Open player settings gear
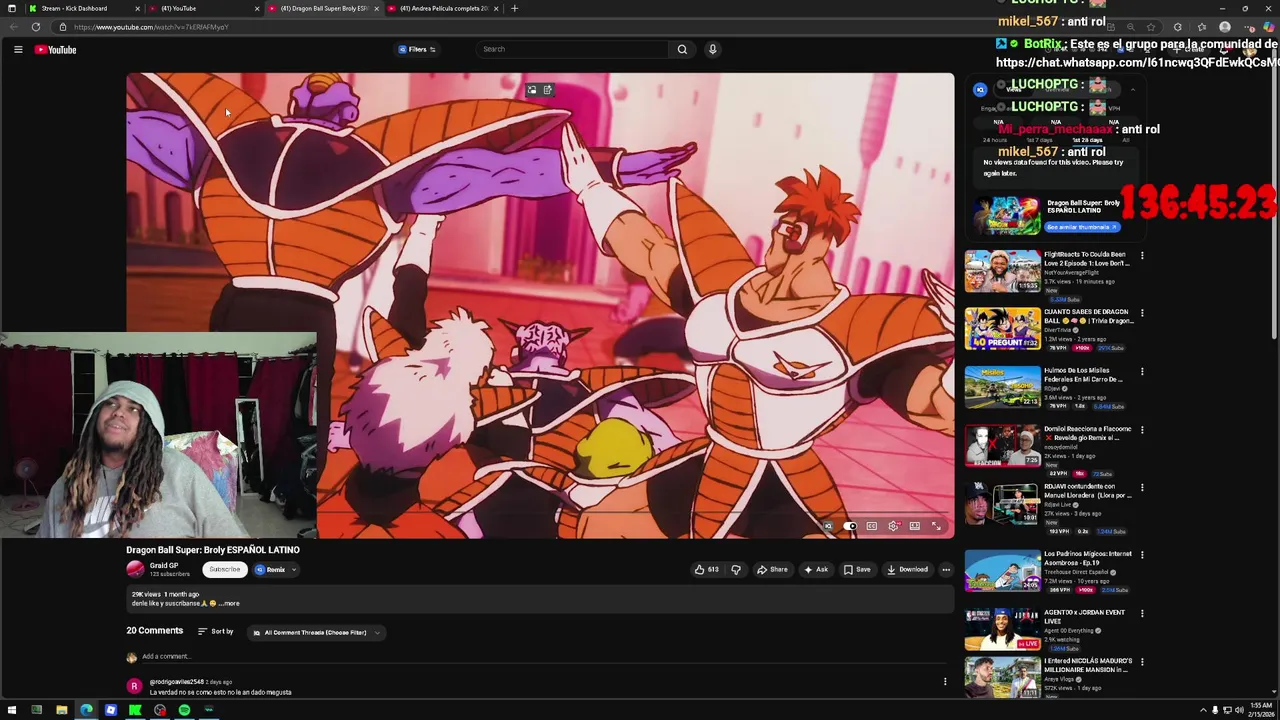 (893, 526)
